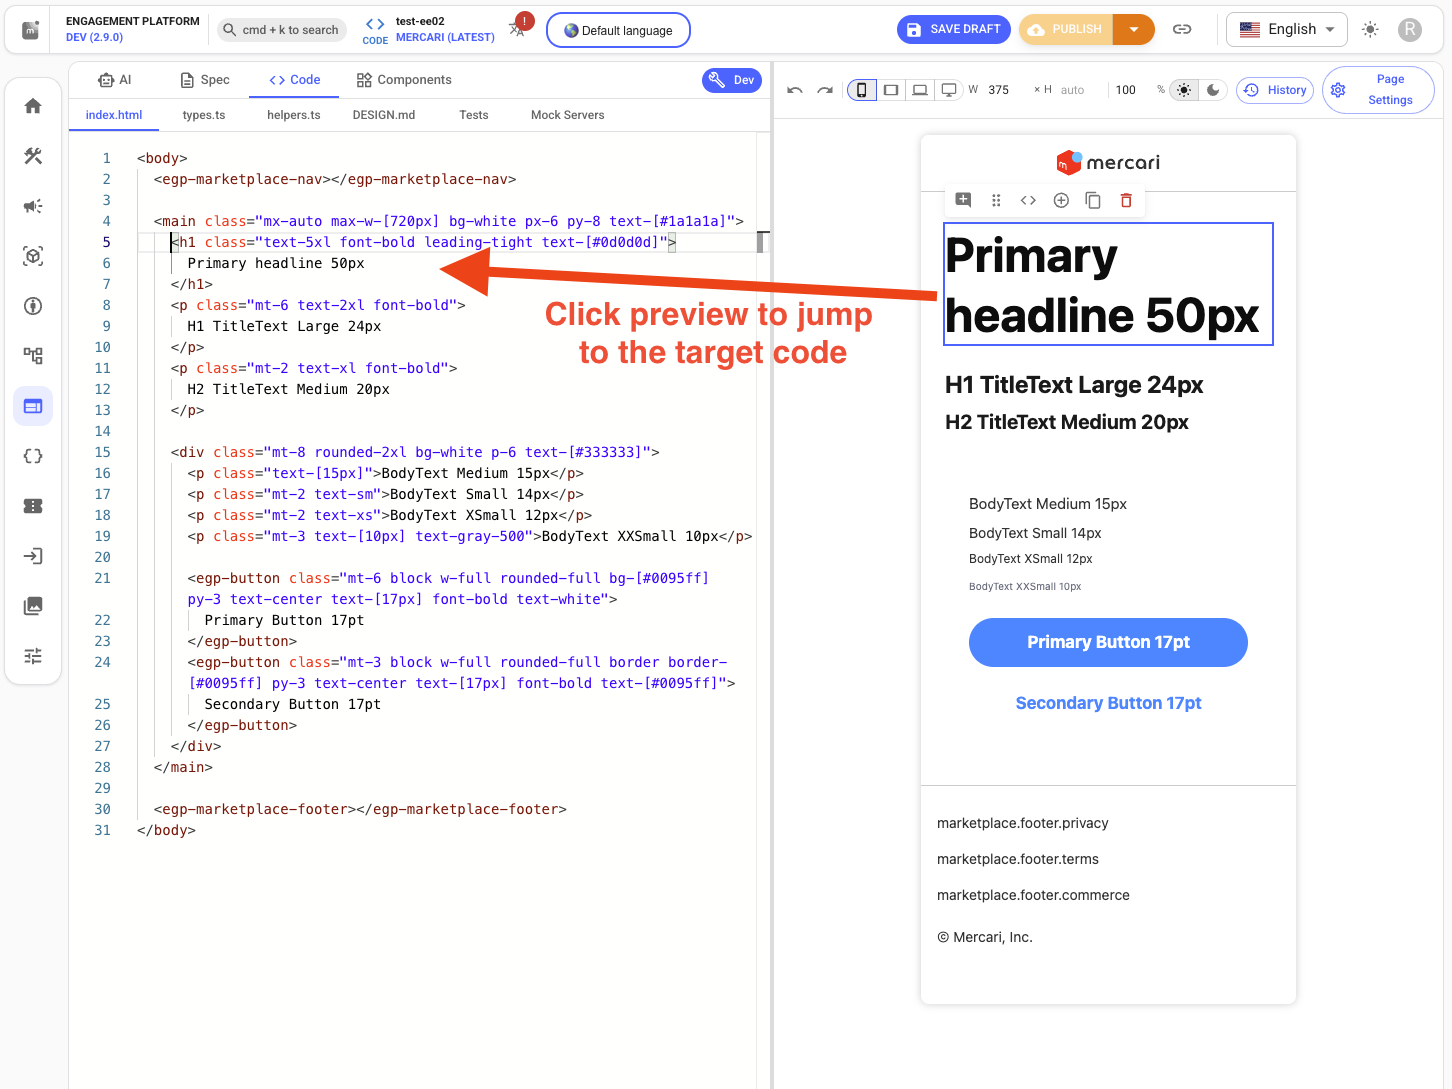Click the drag handle dots icon above headline

(996, 200)
